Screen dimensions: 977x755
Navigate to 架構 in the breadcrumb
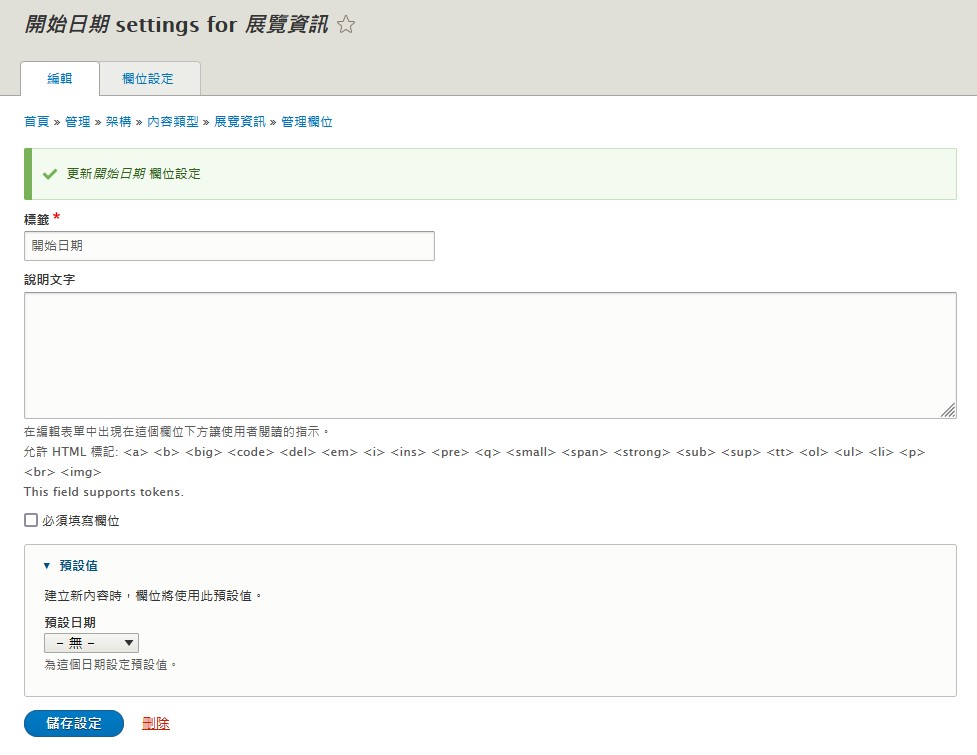(118, 122)
